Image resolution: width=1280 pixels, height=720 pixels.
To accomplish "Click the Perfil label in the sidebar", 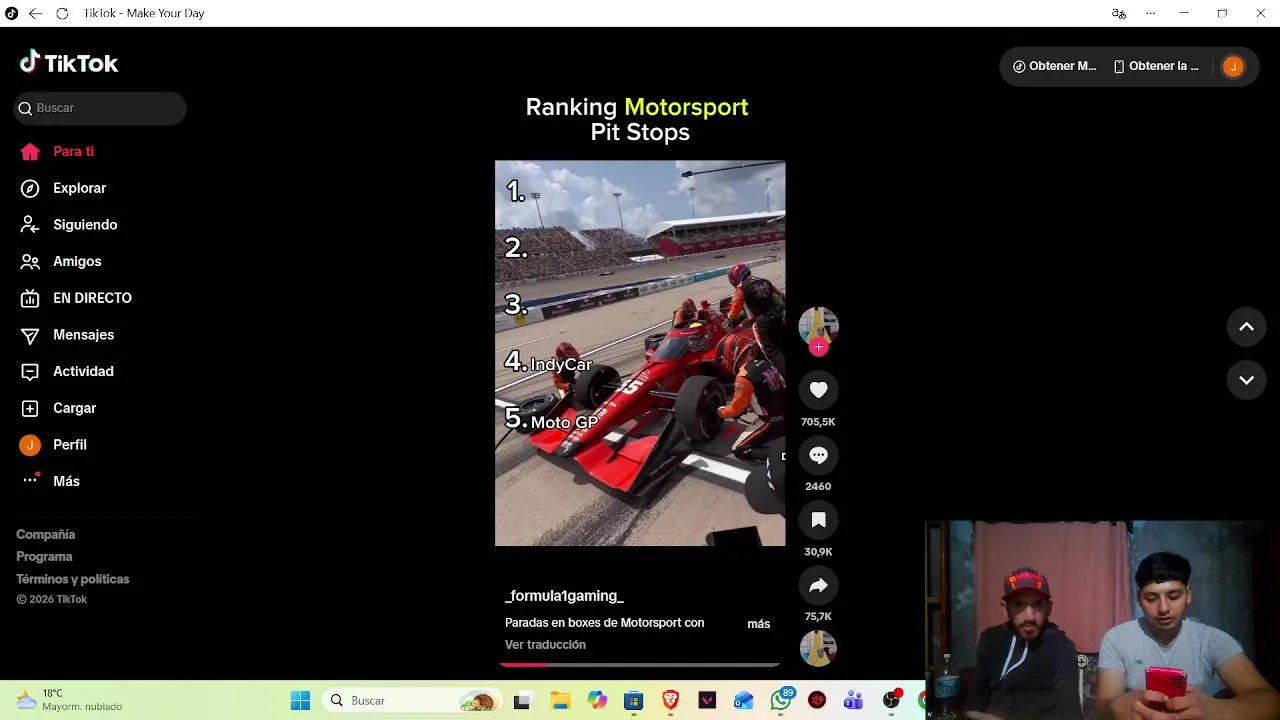I will point(70,445).
